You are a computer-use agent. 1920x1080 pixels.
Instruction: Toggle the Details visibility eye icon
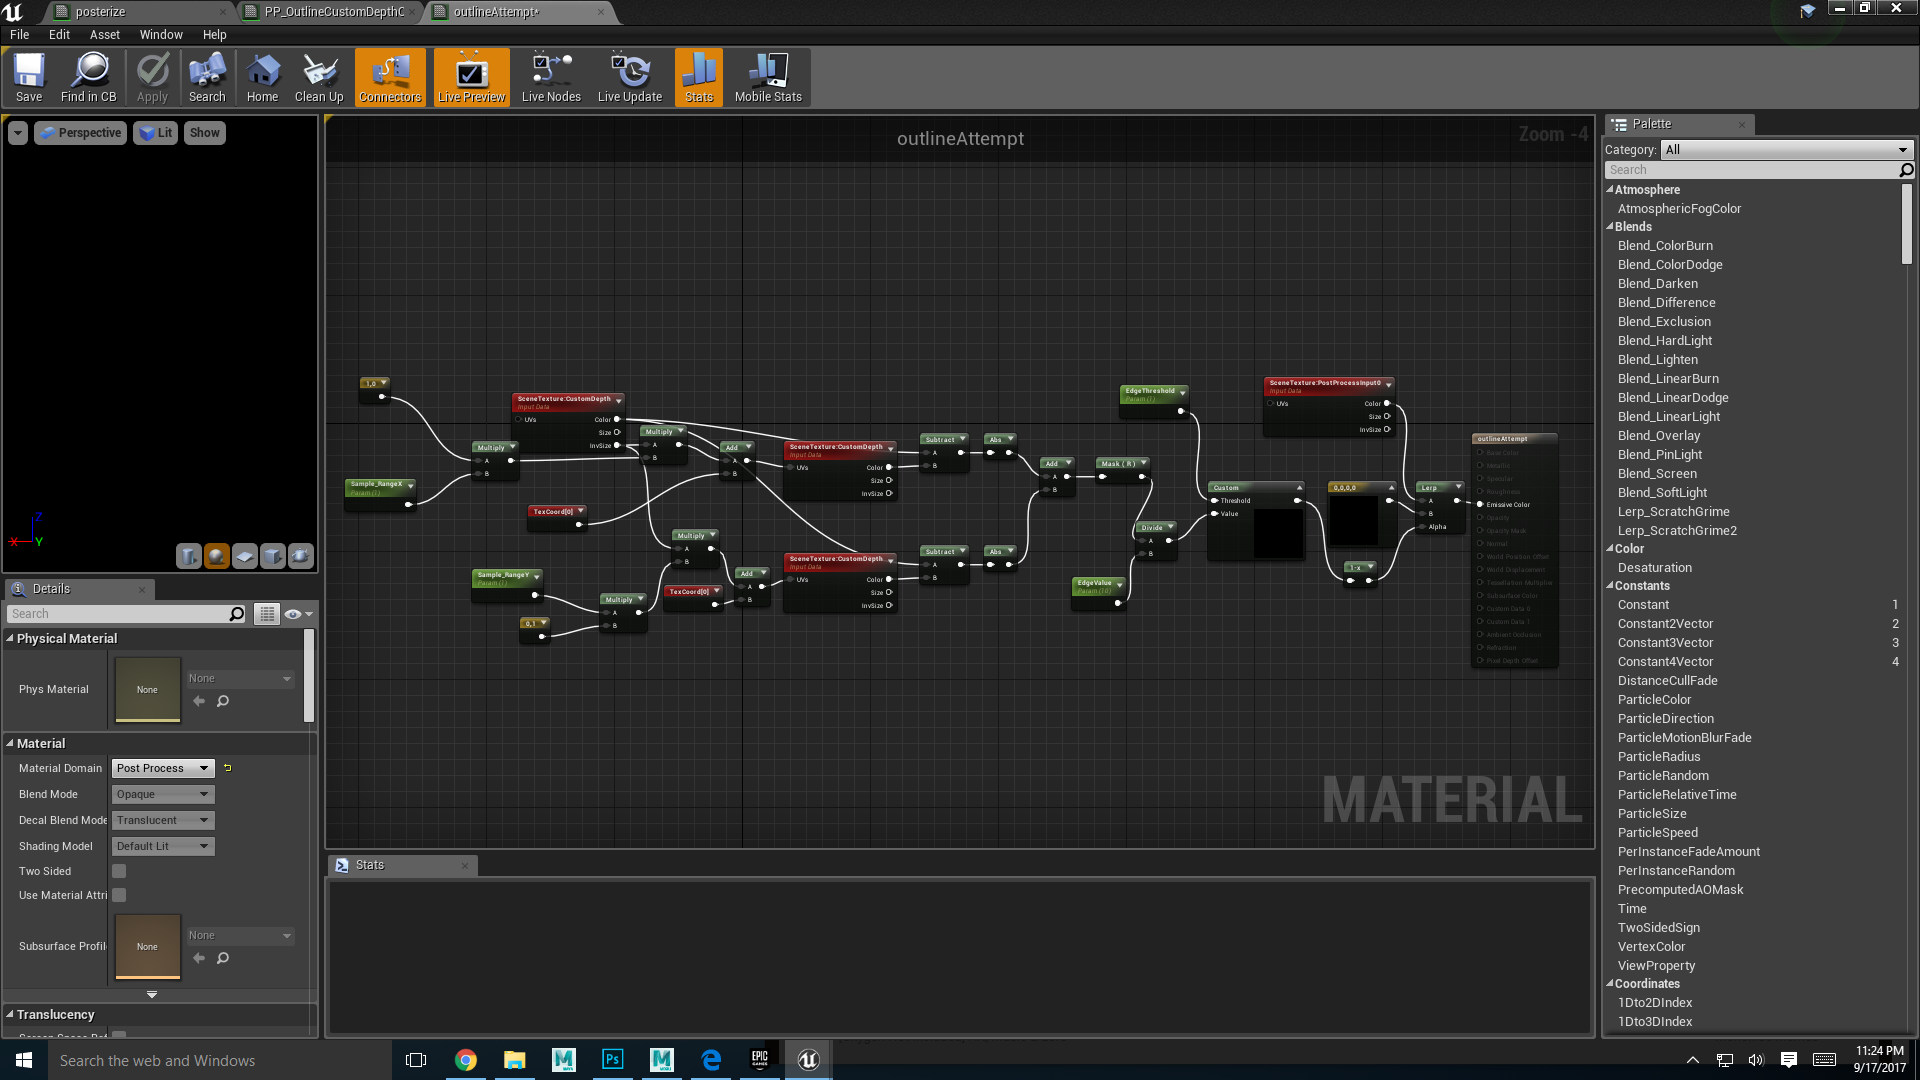click(x=293, y=614)
